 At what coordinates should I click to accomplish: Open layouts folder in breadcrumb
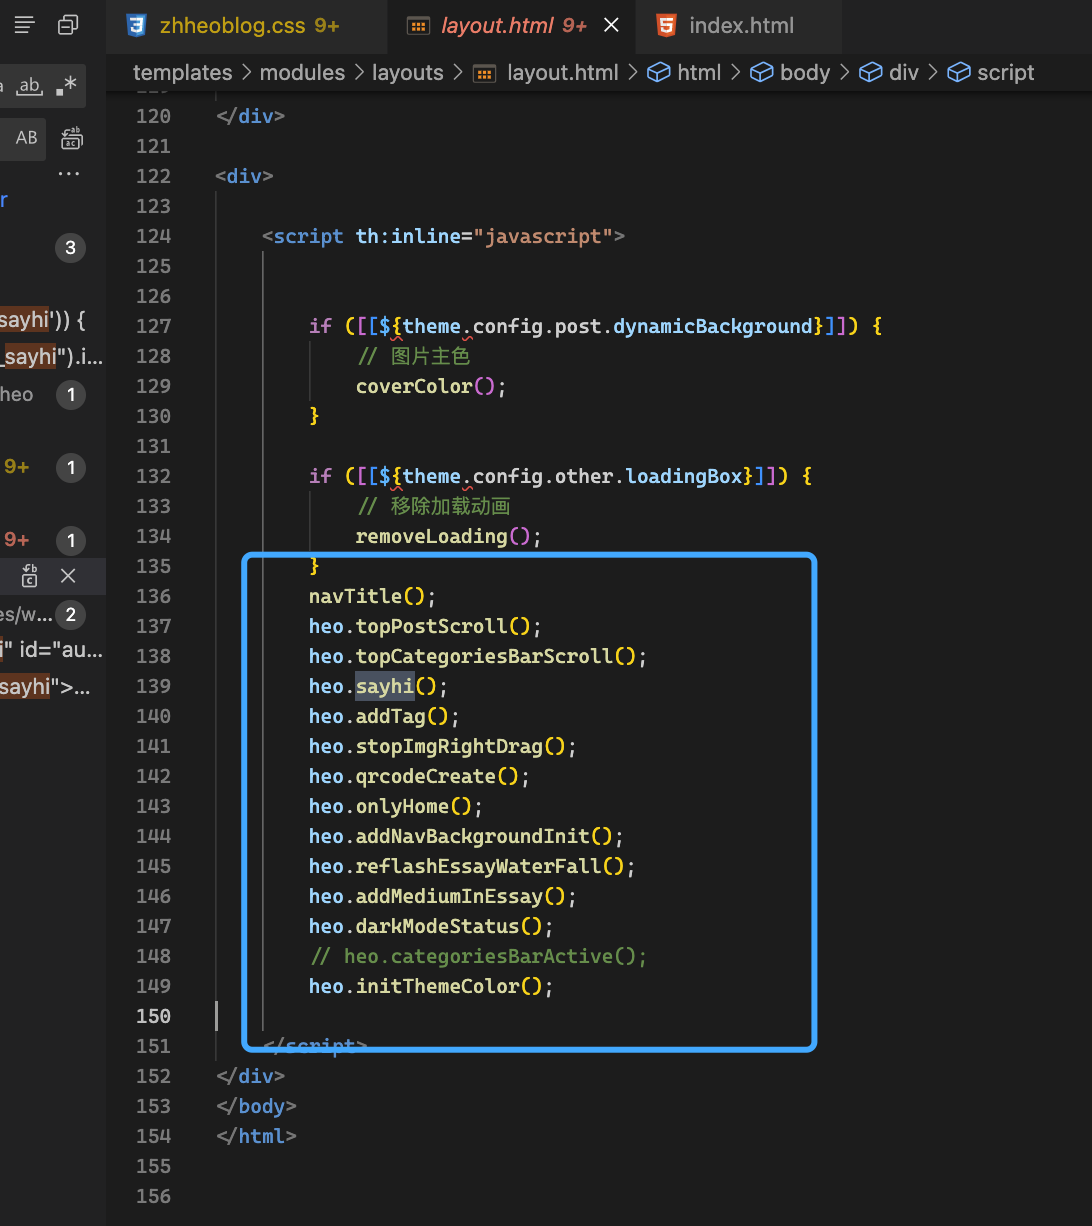pyautogui.click(x=407, y=73)
